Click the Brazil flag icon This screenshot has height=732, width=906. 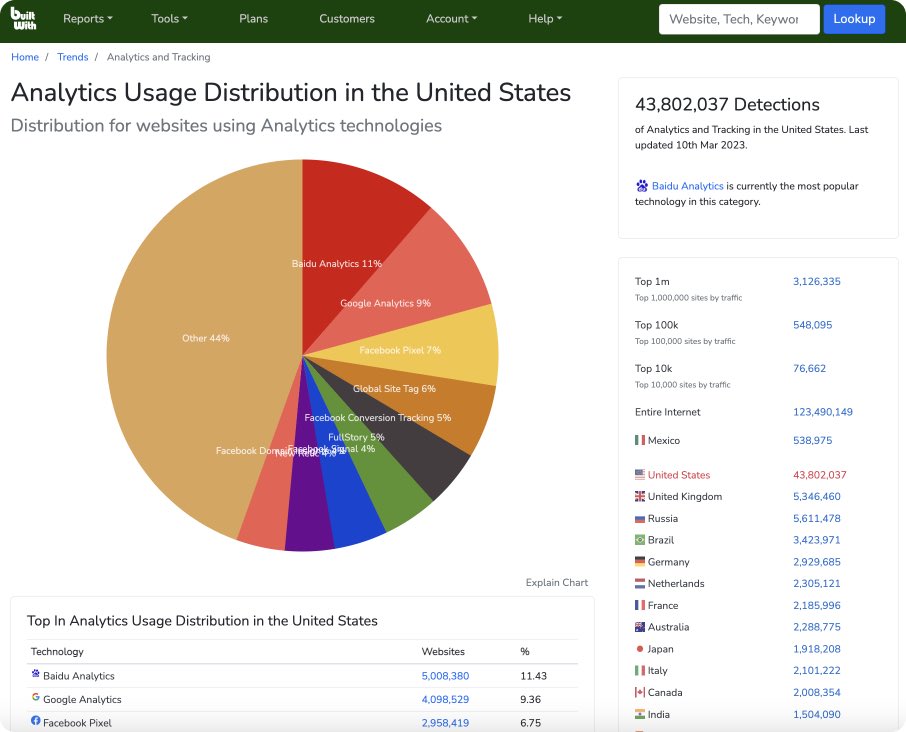(640, 540)
